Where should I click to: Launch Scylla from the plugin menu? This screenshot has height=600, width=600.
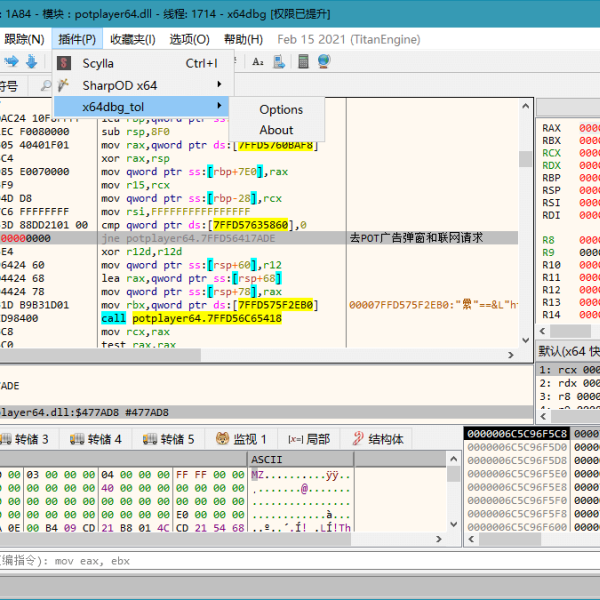click(143, 63)
